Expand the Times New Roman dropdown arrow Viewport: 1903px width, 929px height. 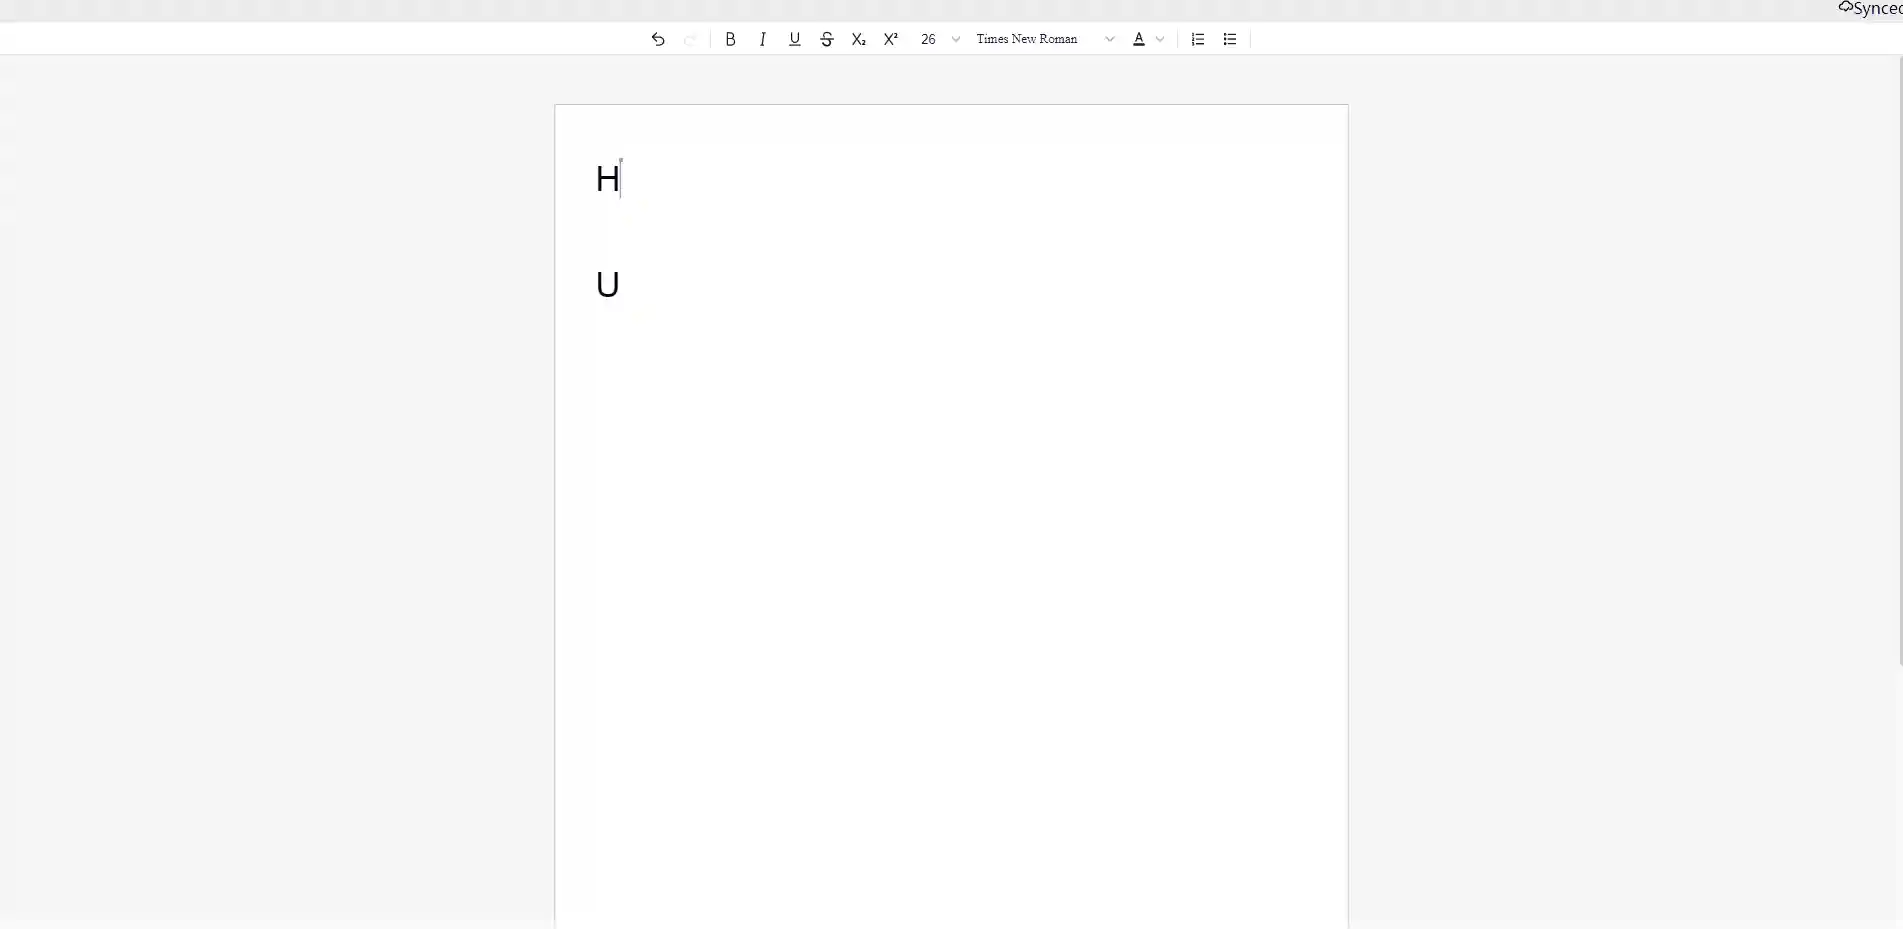[1109, 39]
